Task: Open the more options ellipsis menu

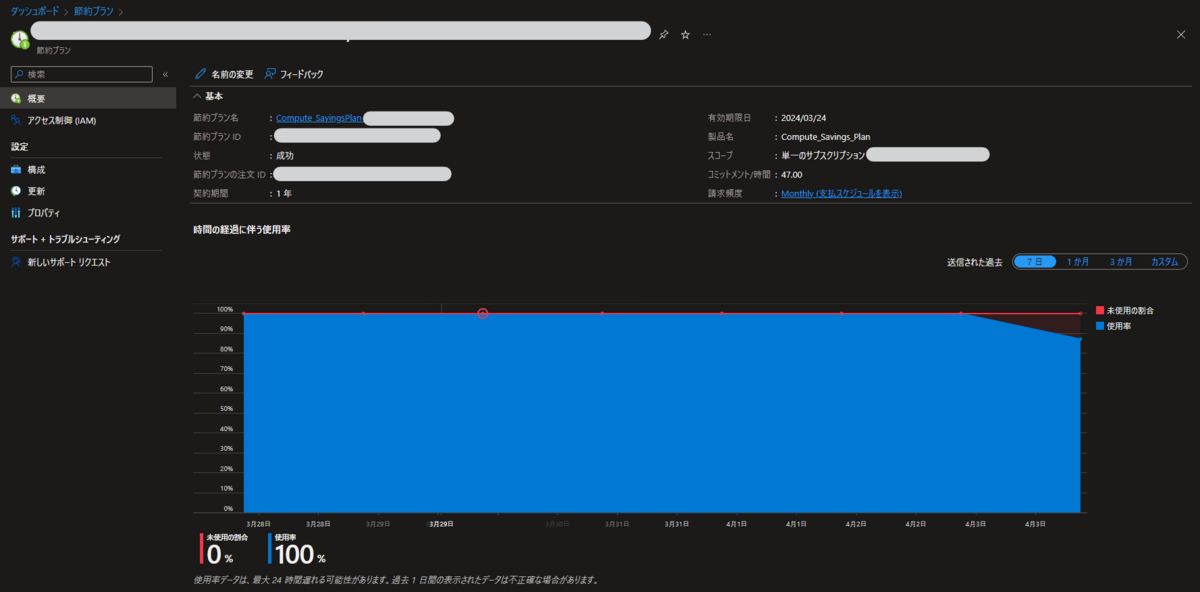Action: click(x=707, y=34)
